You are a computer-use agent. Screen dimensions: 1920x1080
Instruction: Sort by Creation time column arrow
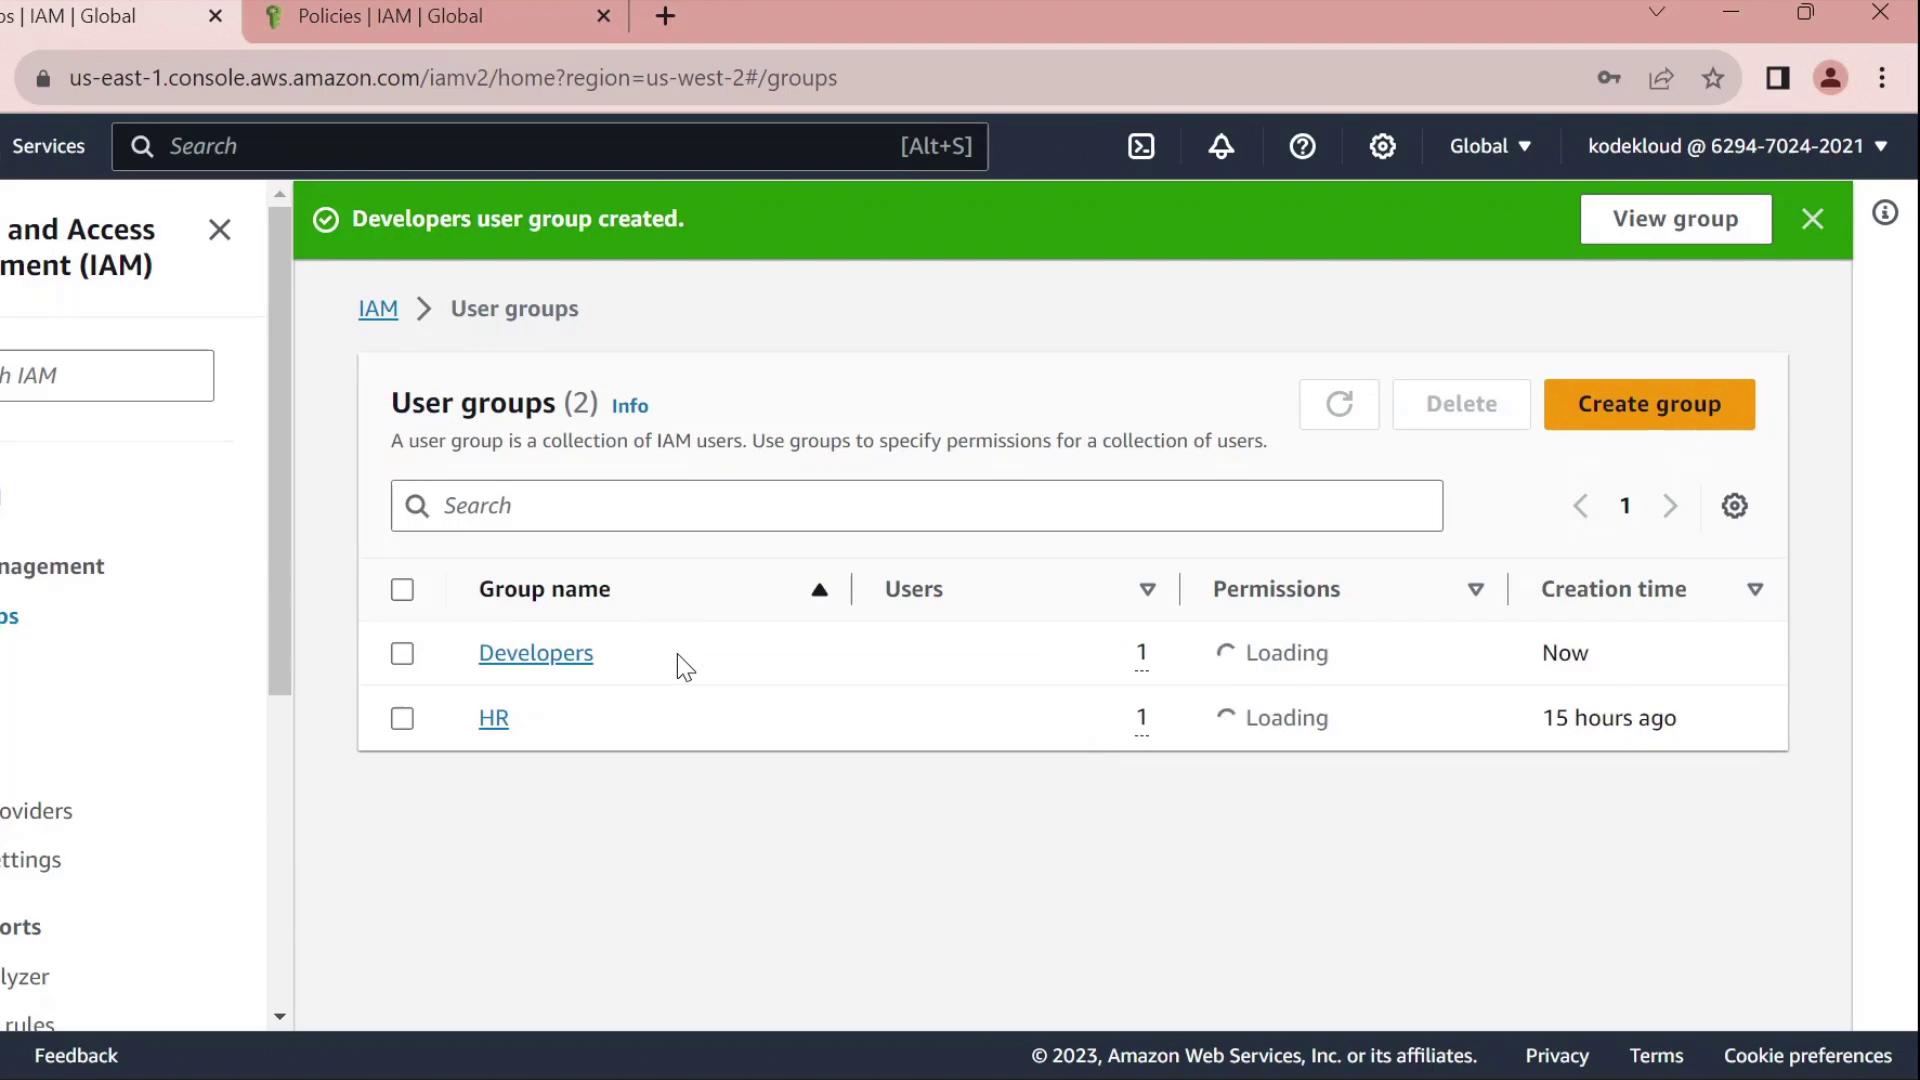1754,590
